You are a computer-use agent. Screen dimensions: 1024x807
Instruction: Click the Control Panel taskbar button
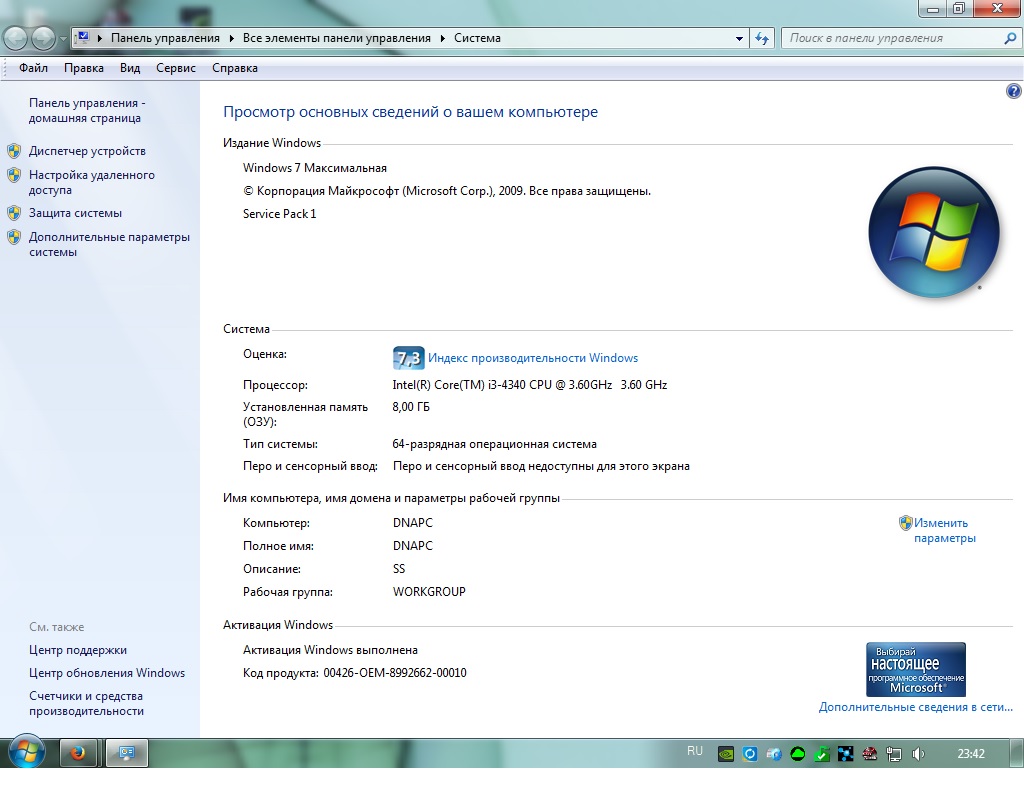point(127,753)
